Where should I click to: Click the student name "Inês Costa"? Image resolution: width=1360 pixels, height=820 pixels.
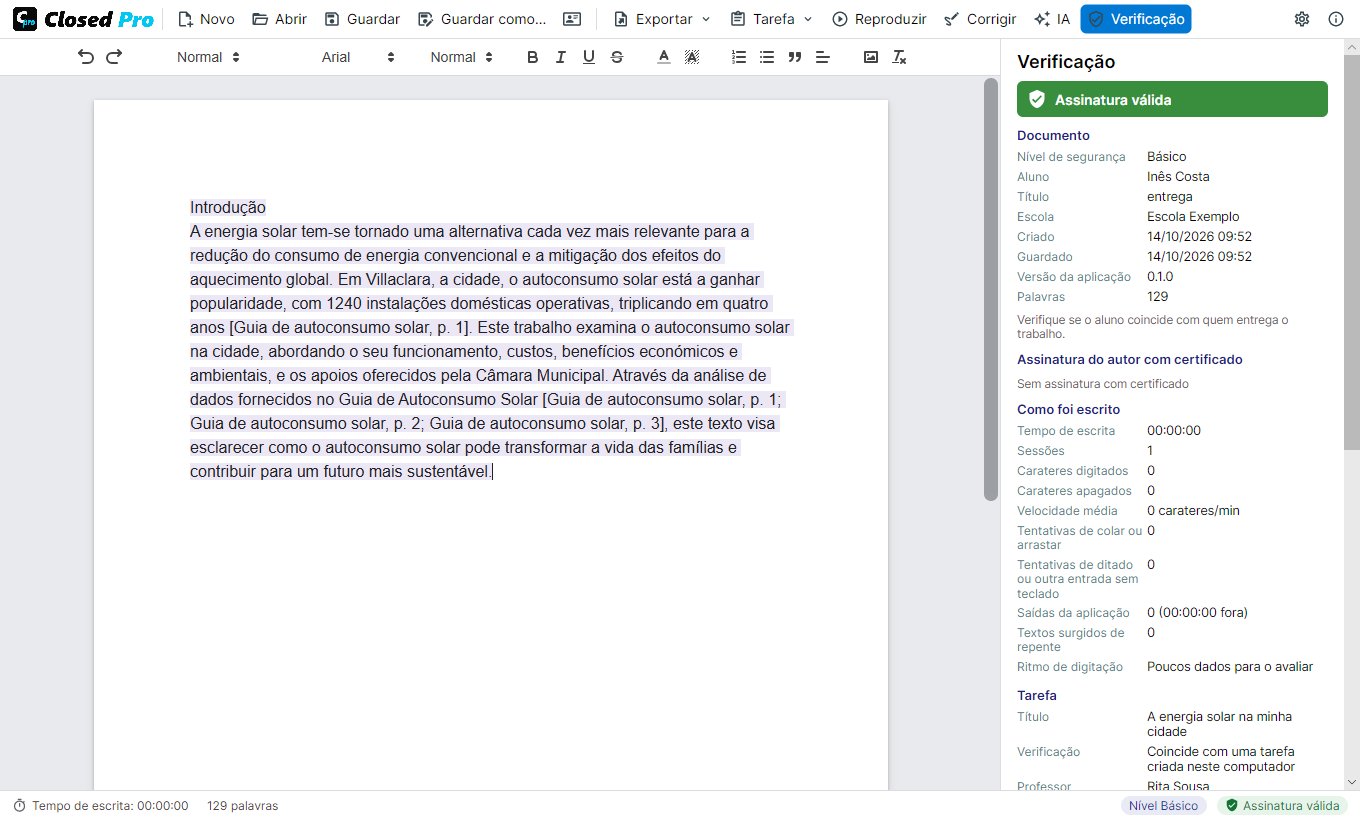(1178, 176)
